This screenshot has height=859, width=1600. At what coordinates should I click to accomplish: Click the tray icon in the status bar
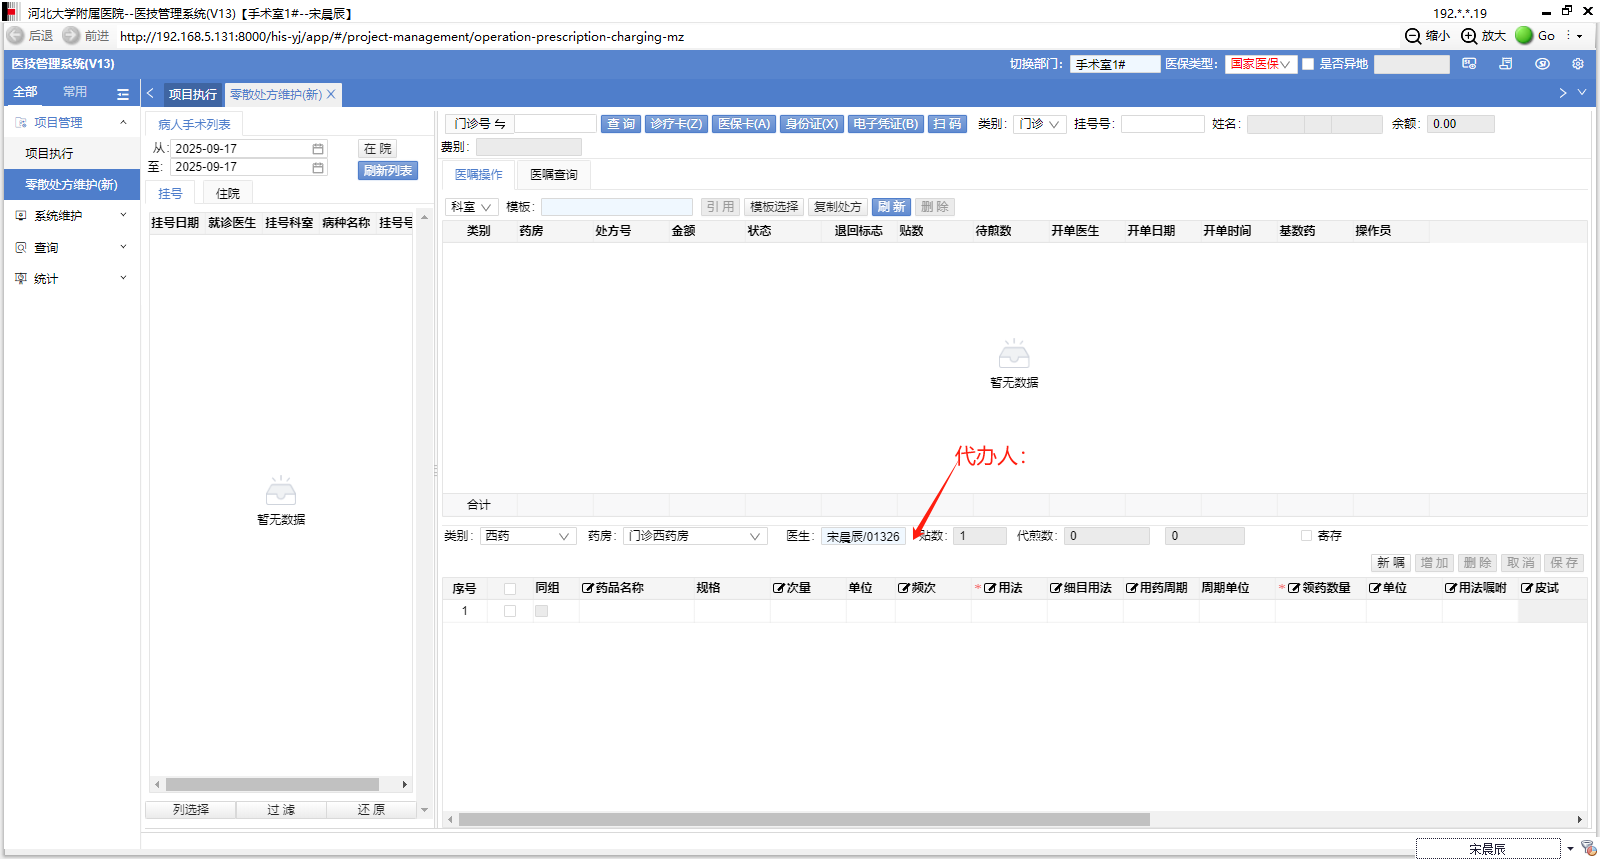pos(1589,848)
